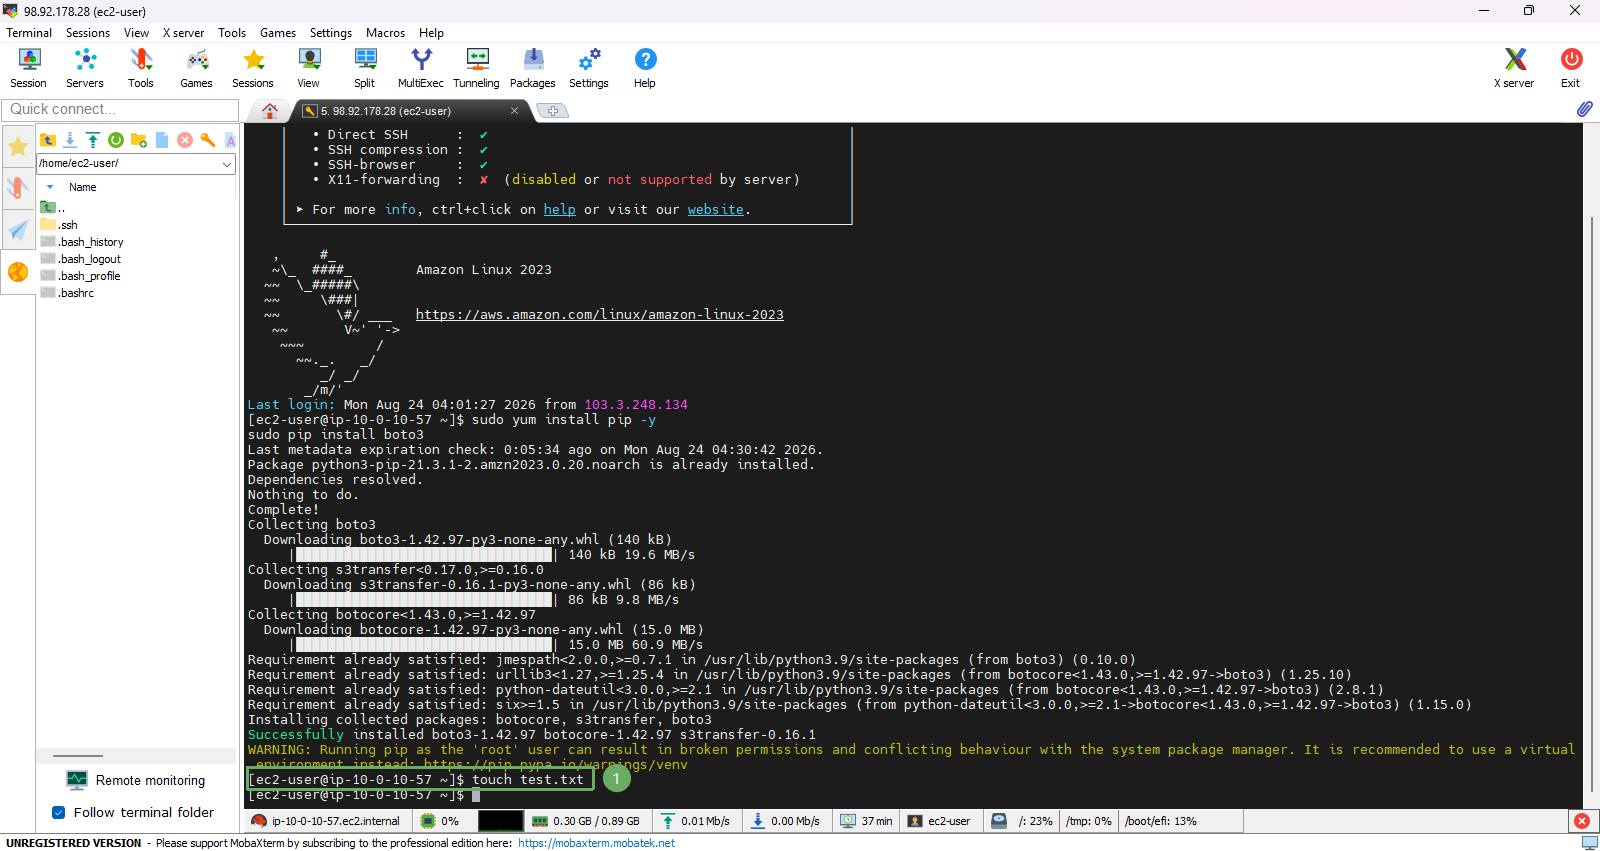Click the red Exit toolbar icon
This screenshot has width=1600, height=851.
click(x=1571, y=68)
